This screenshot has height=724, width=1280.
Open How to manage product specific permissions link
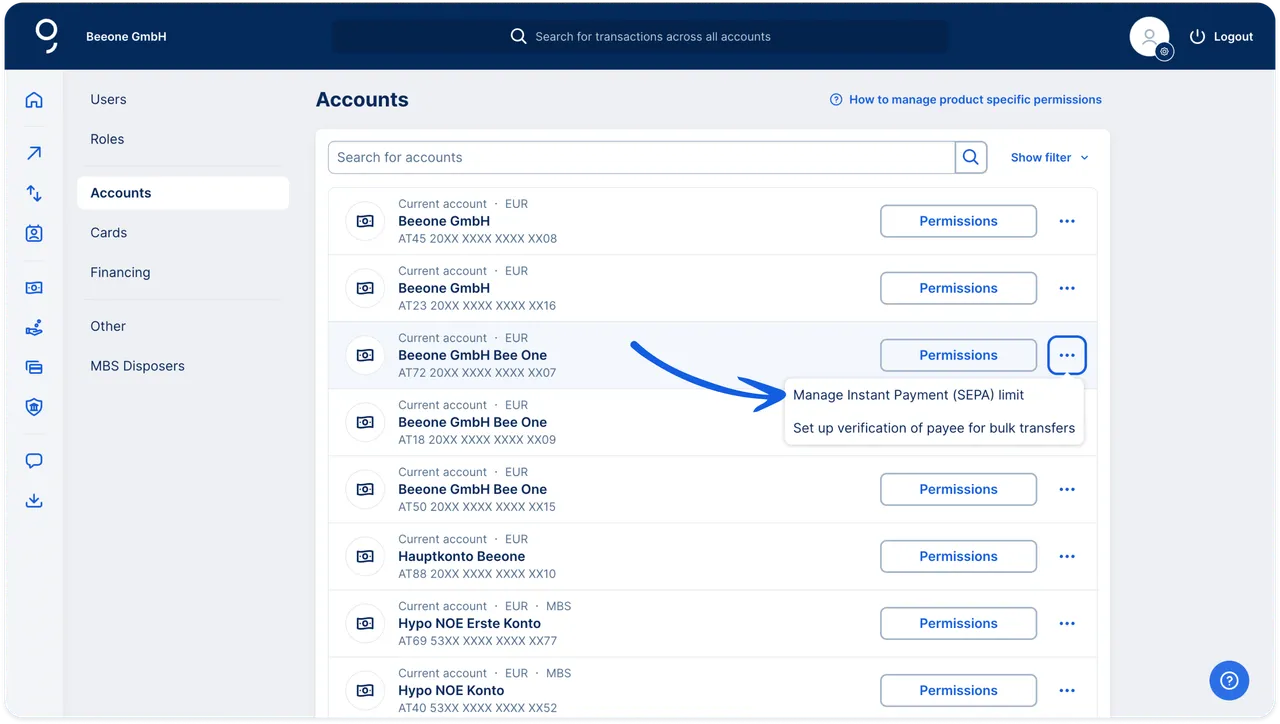point(966,100)
